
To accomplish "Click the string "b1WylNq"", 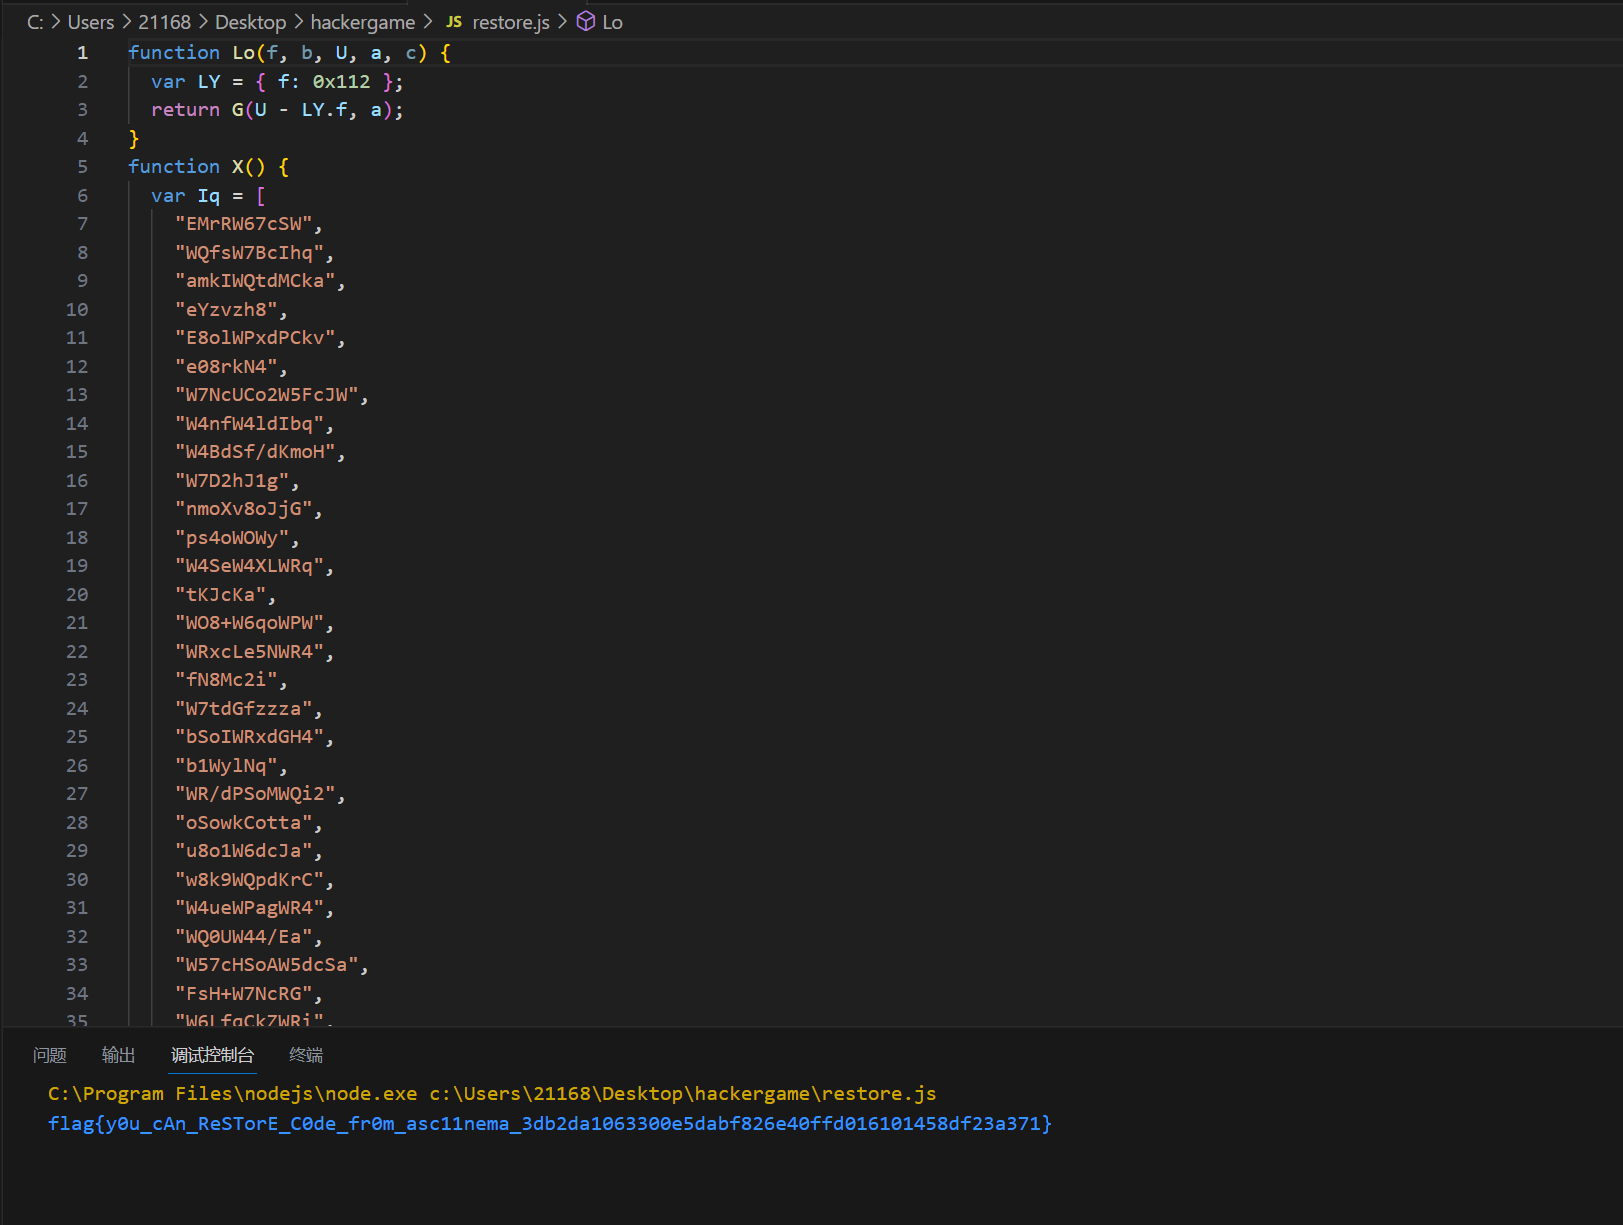I will (x=226, y=766).
